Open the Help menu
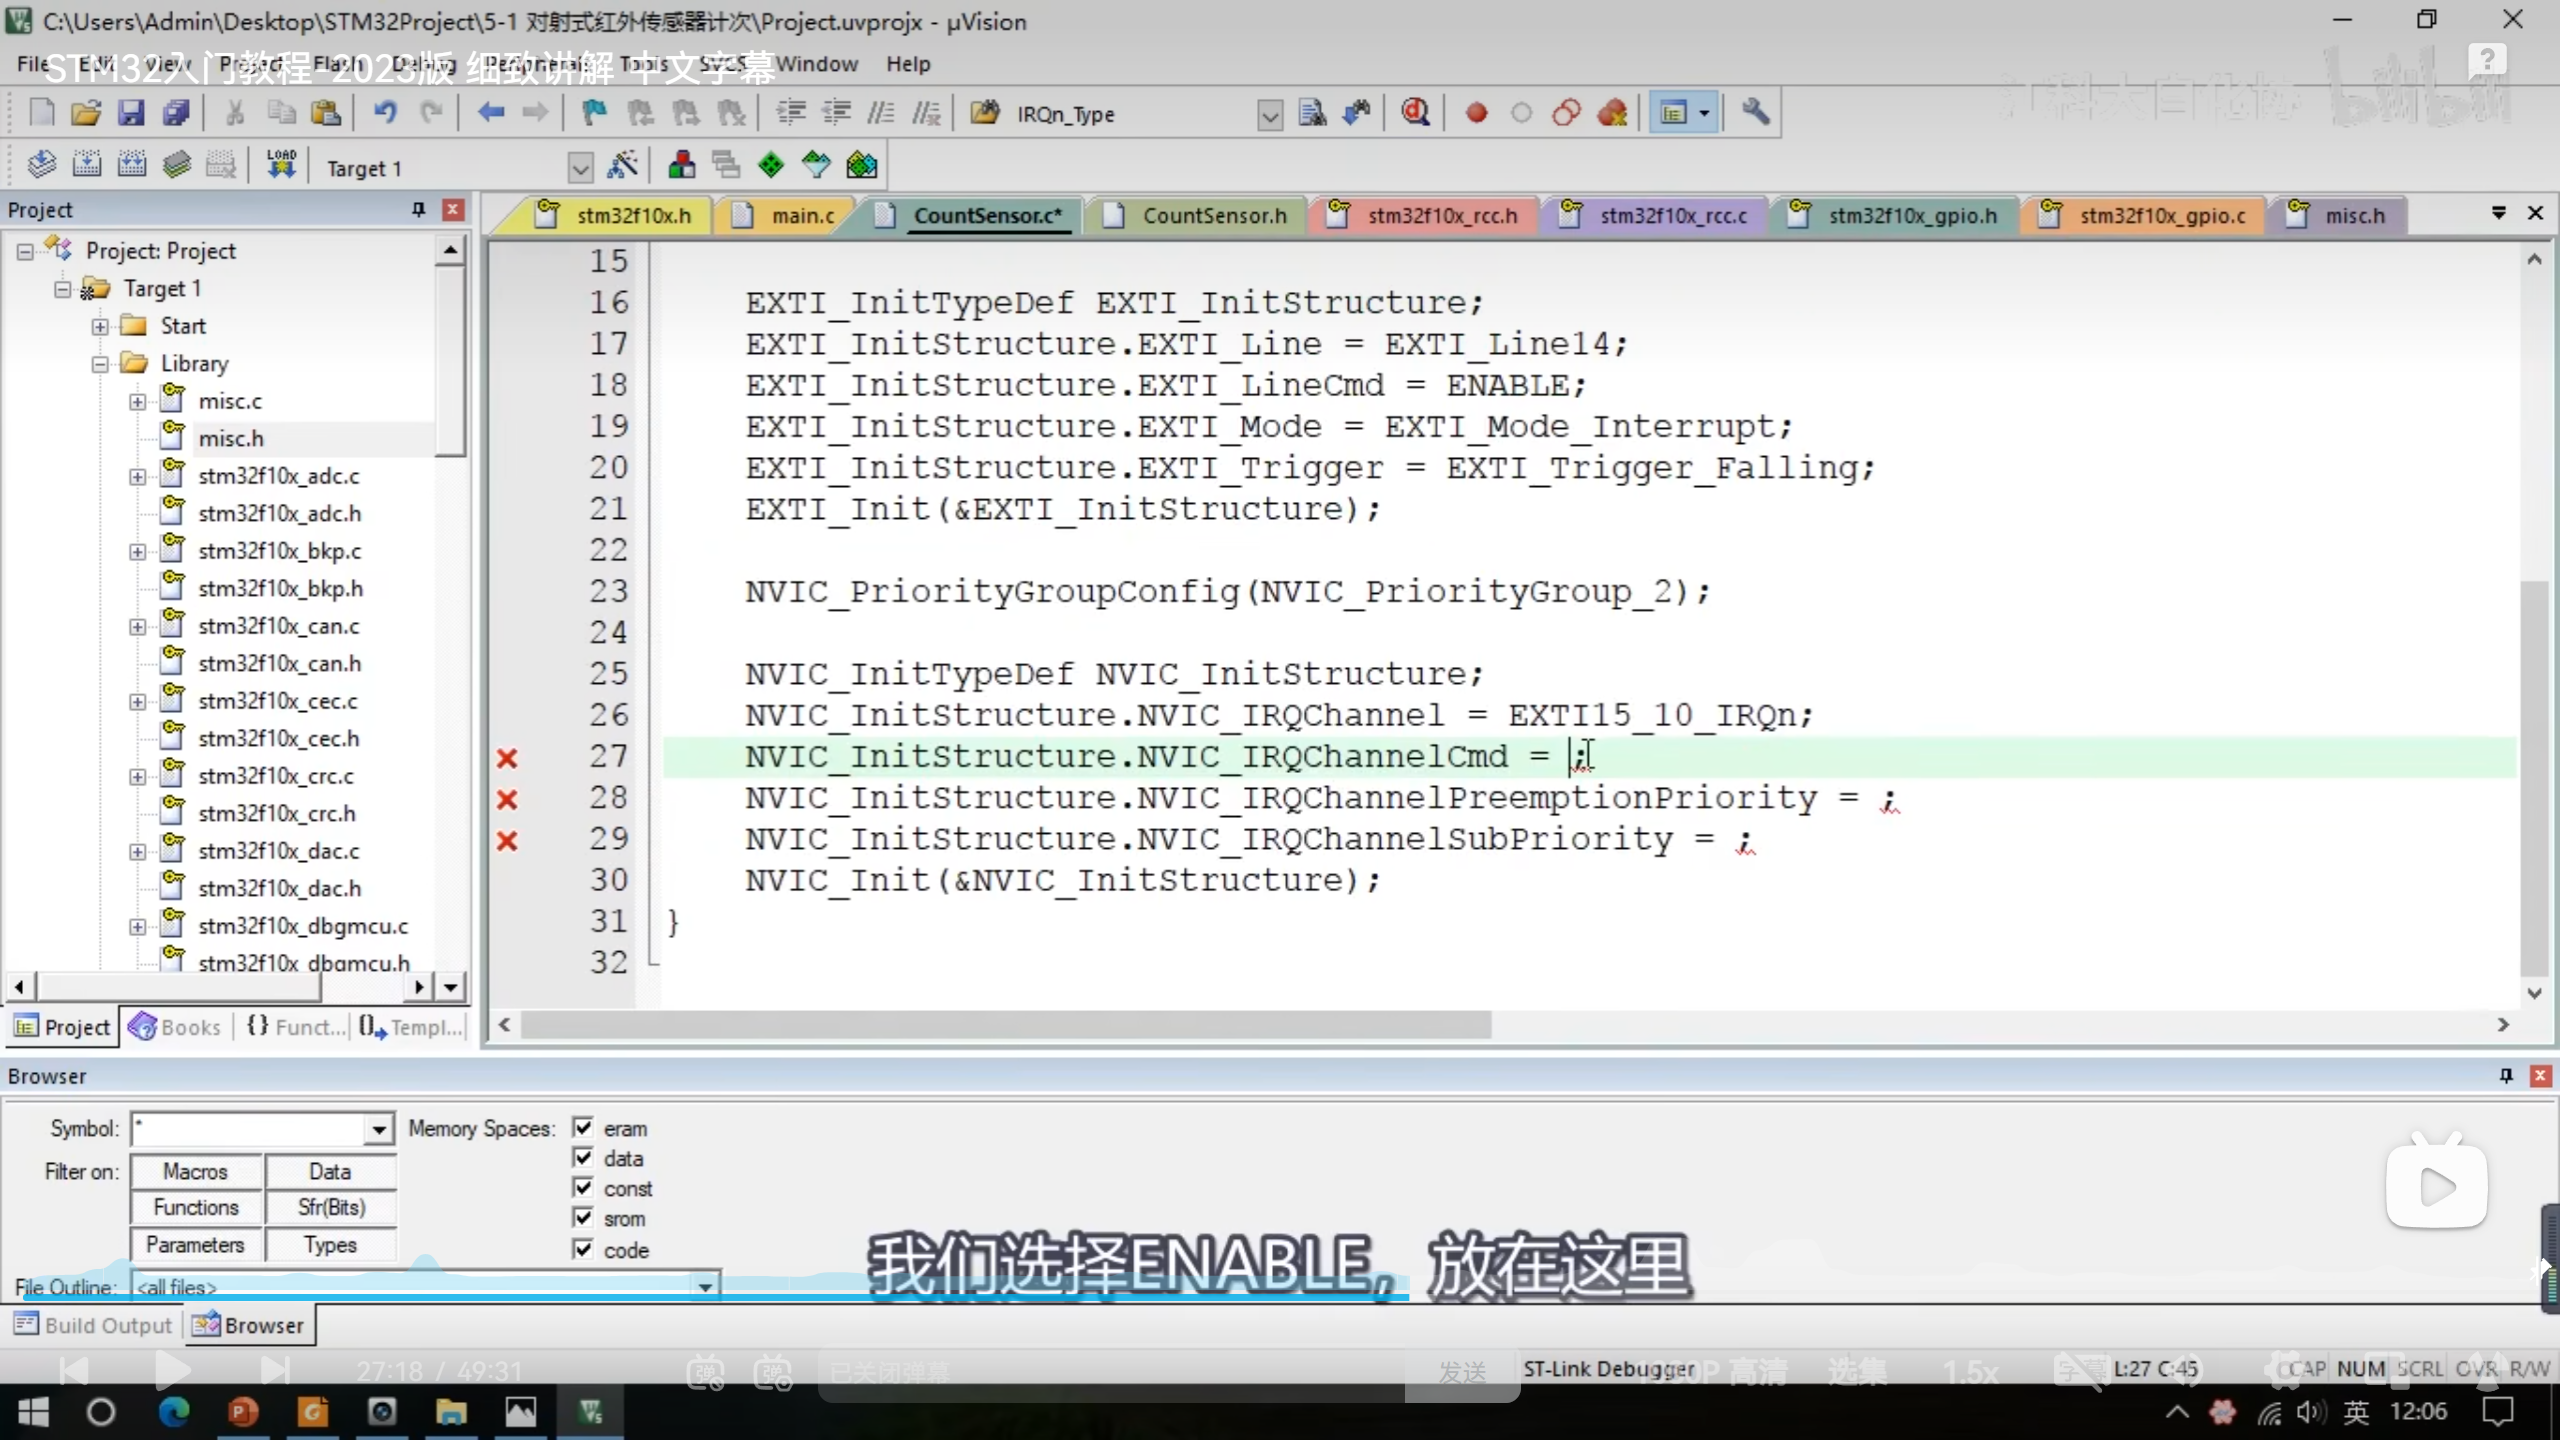 pyautogui.click(x=907, y=64)
